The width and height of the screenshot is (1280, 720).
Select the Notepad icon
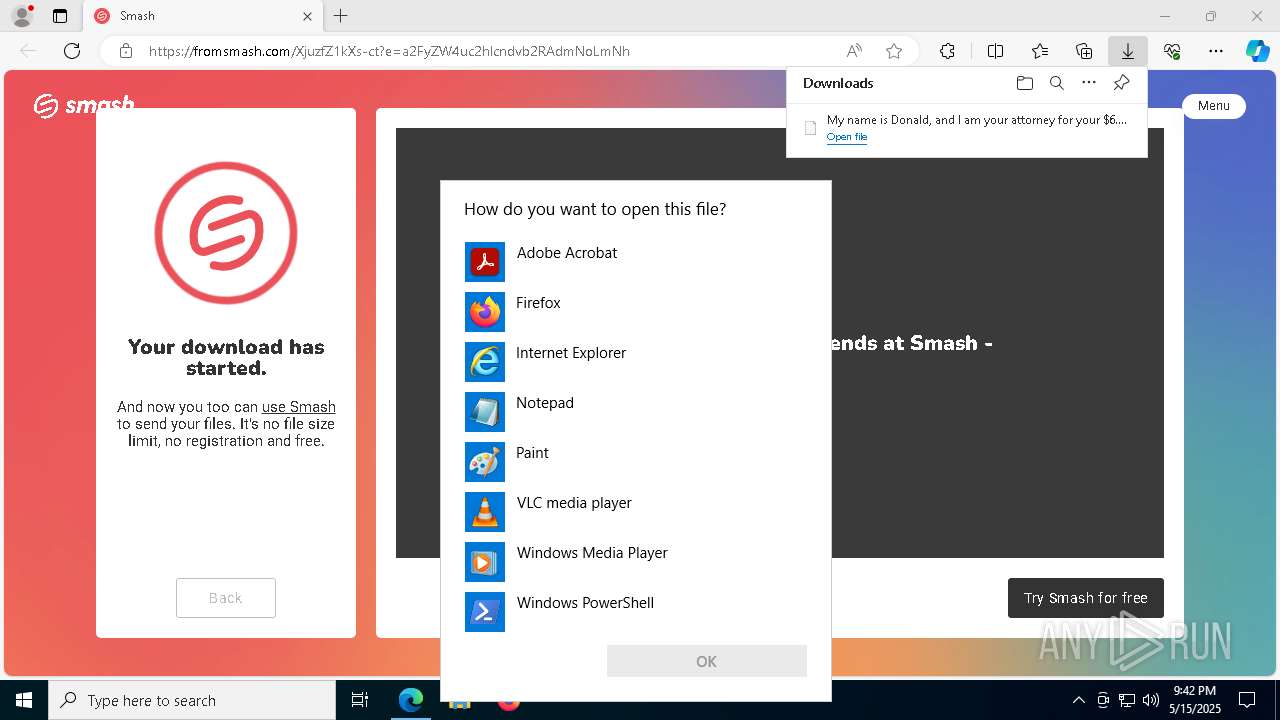(485, 412)
